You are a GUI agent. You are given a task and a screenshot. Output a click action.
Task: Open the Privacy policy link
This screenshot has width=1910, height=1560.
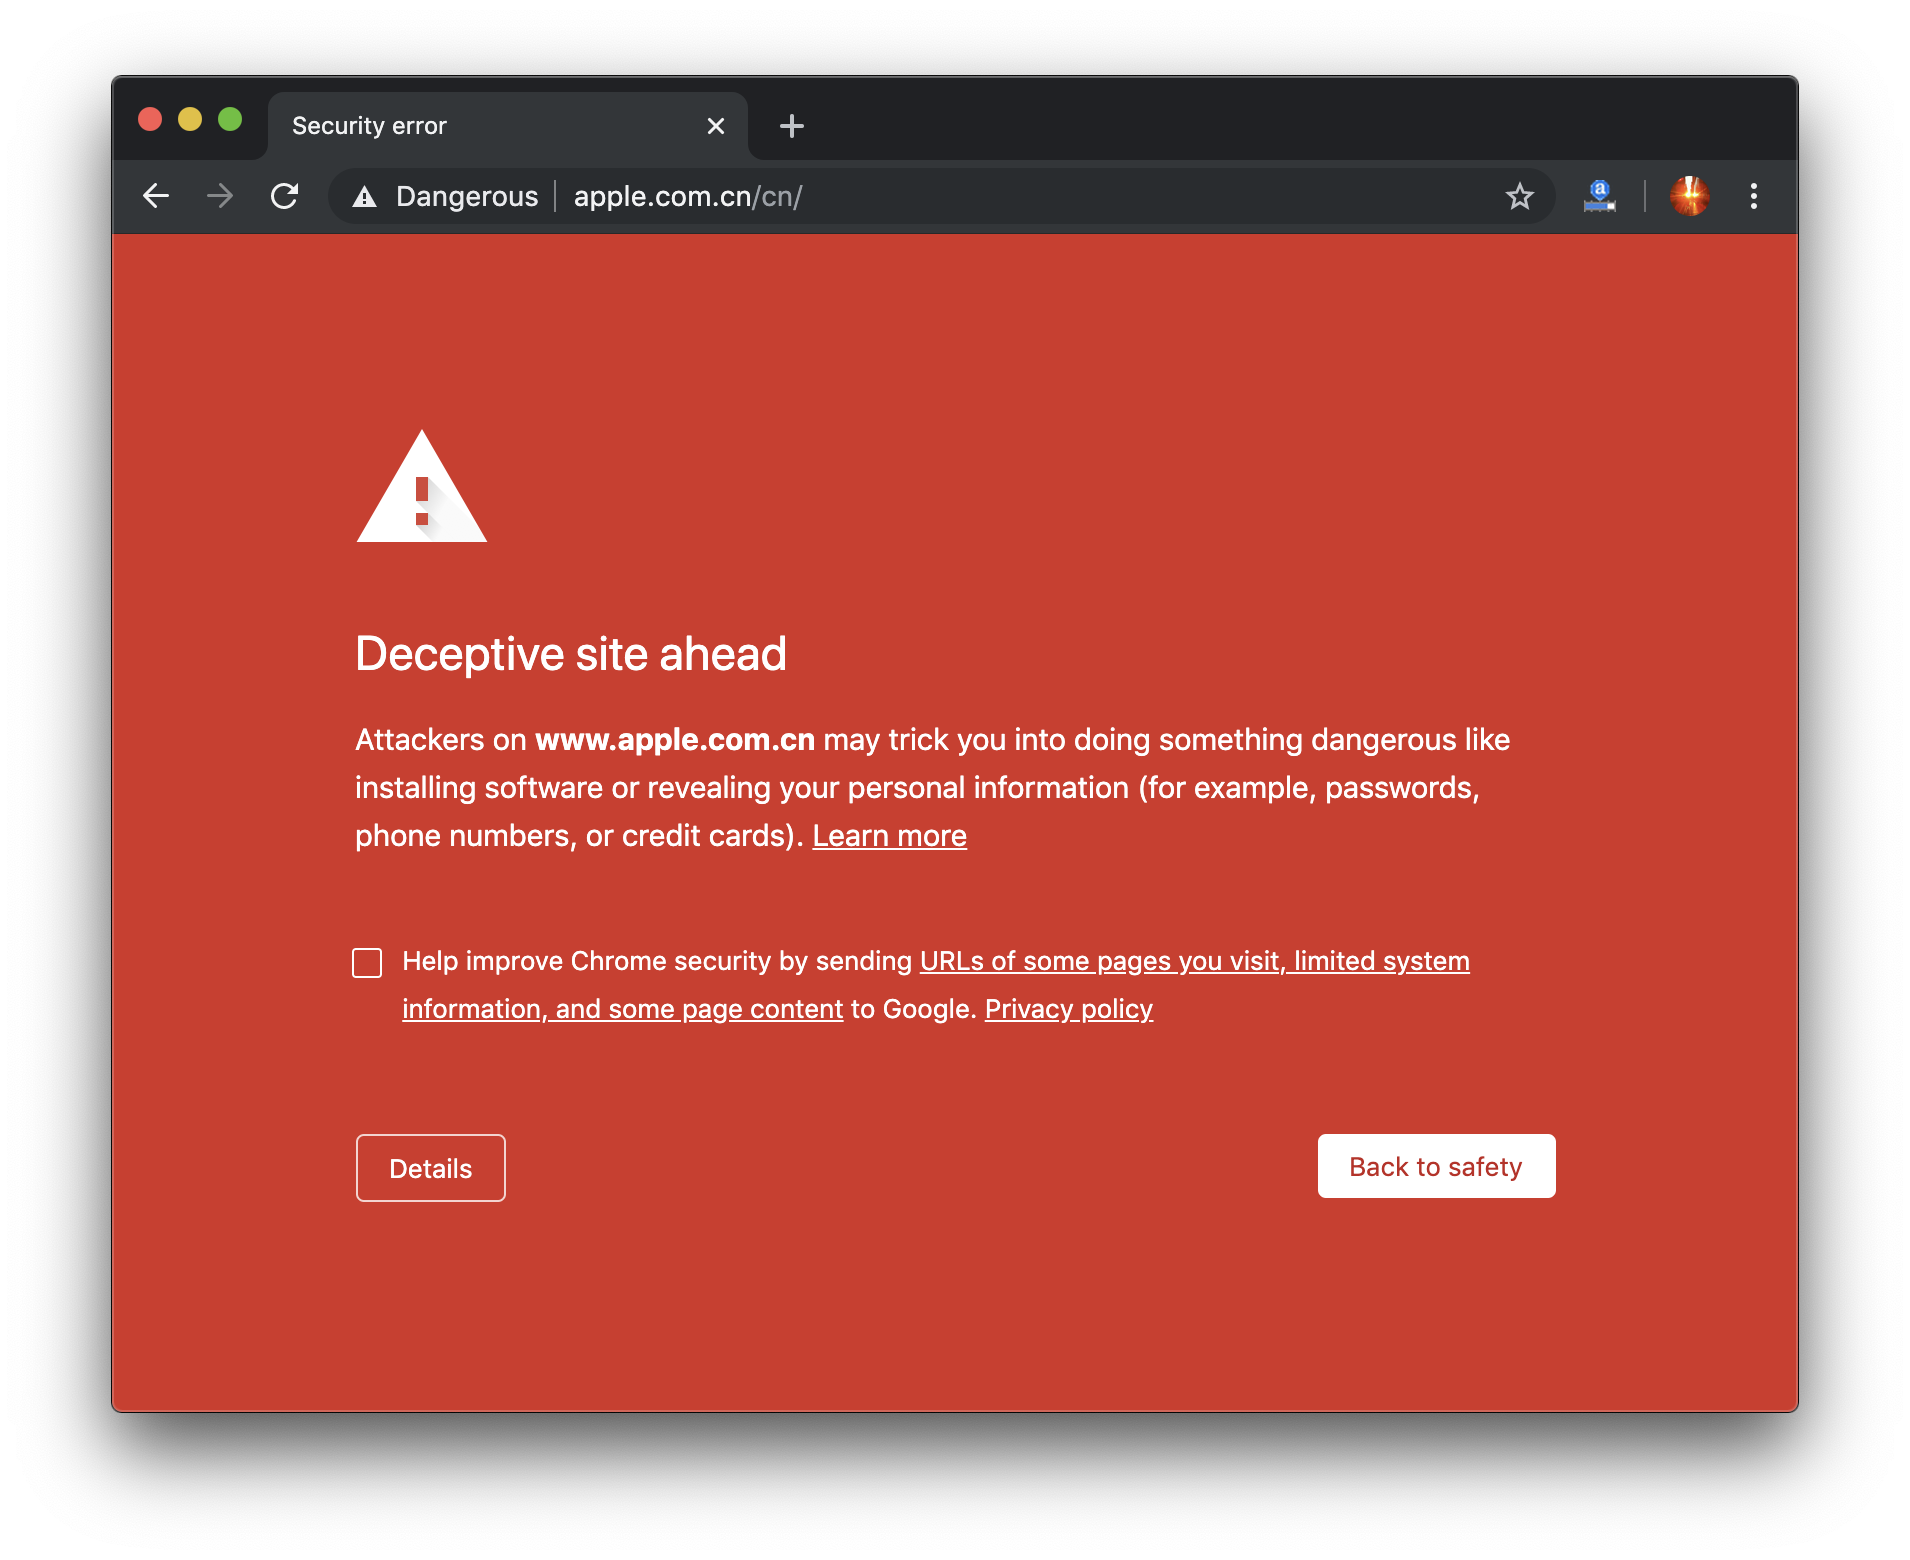point(1068,1009)
